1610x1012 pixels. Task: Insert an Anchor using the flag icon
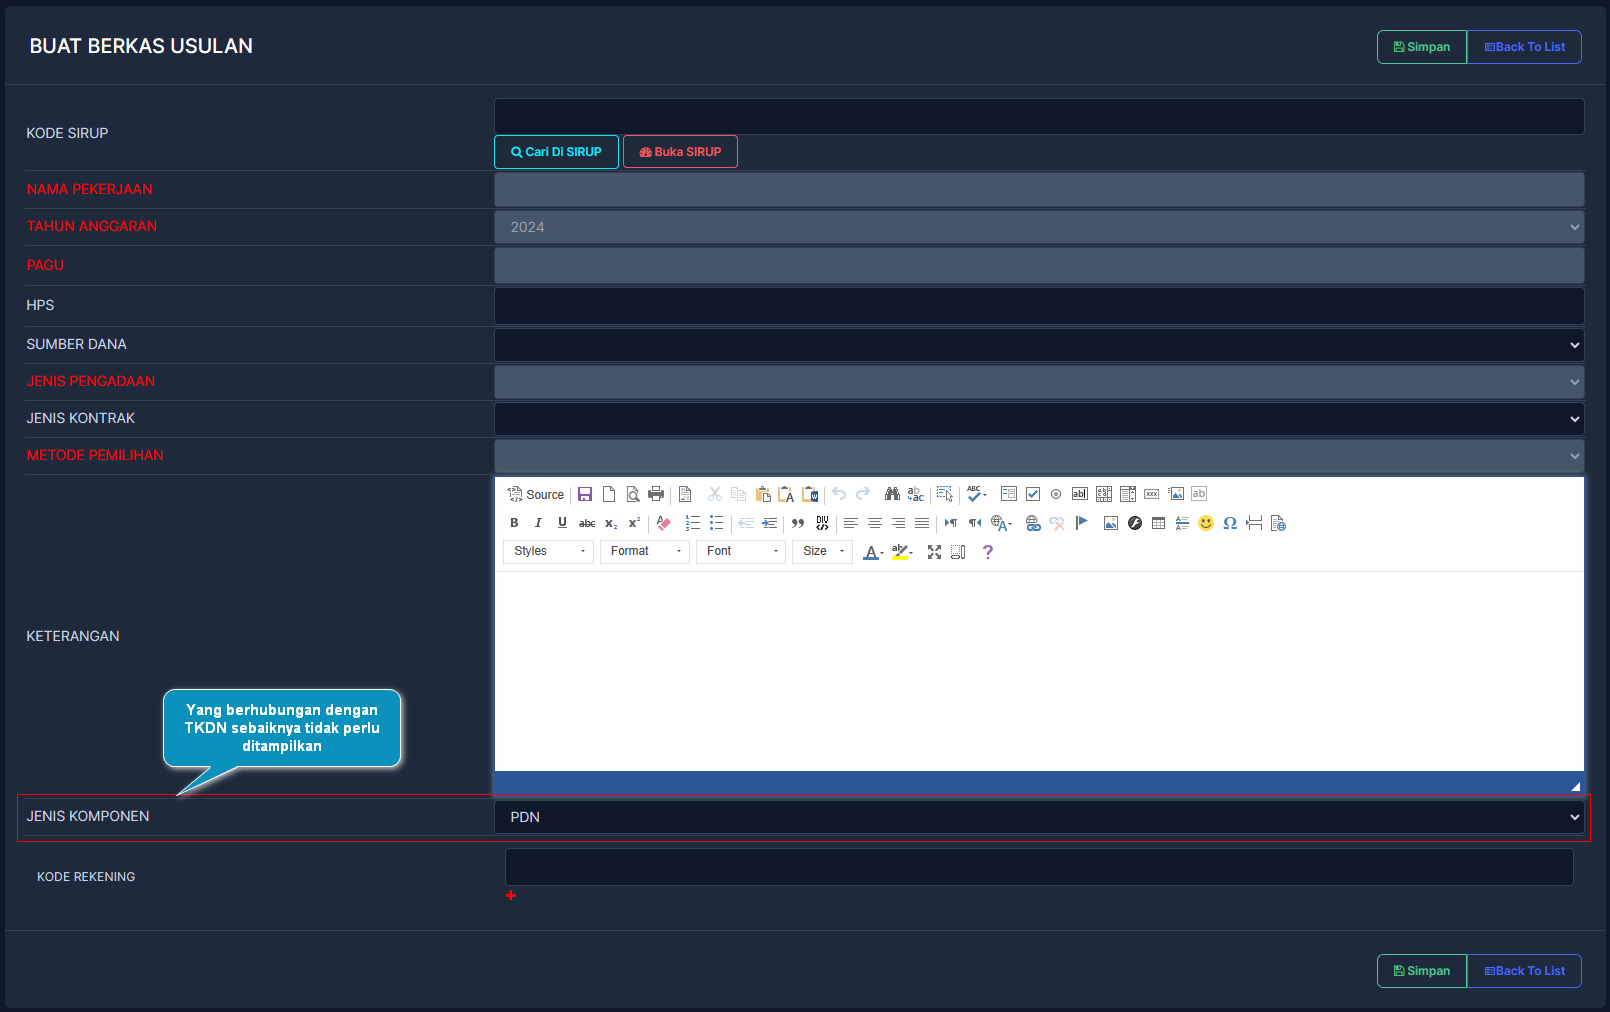click(x=1081, y=523)
